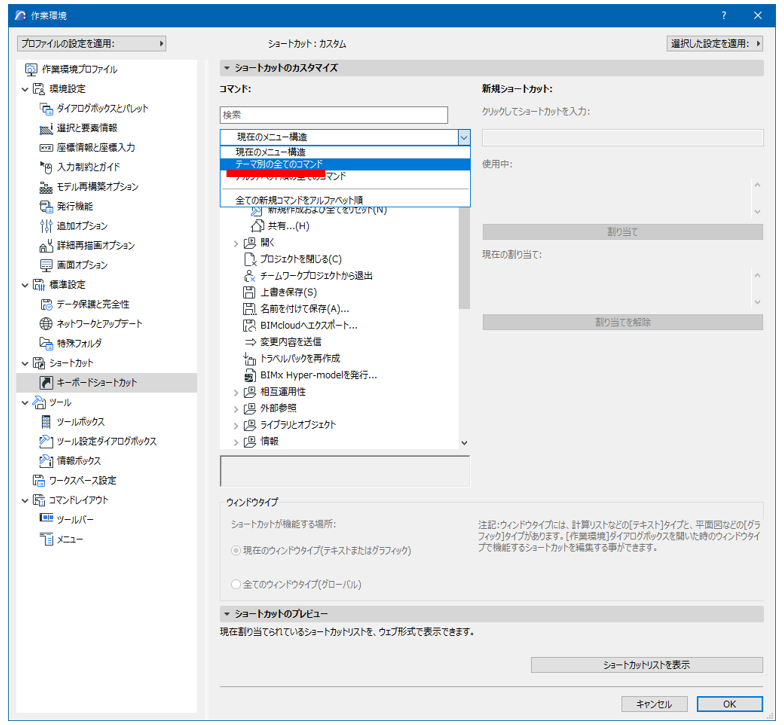Click the ツールボックス icon
The height and width of the screenshot is (725, 784).
(46, 422)
